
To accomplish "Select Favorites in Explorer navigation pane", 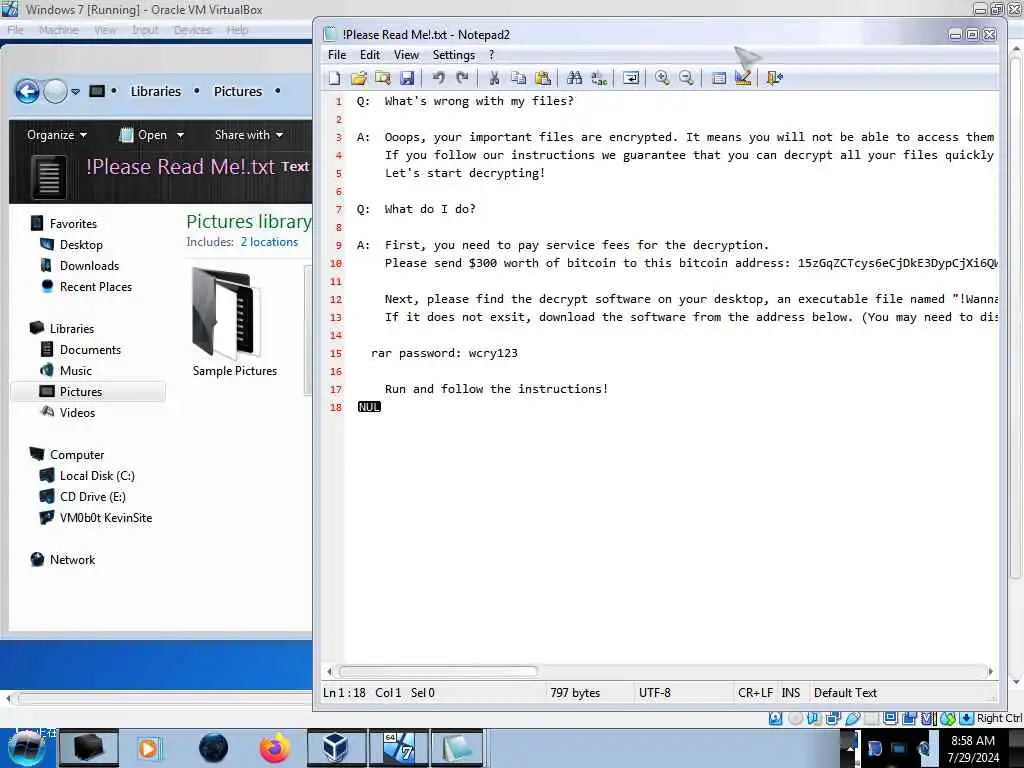I will tap(73, 224).
